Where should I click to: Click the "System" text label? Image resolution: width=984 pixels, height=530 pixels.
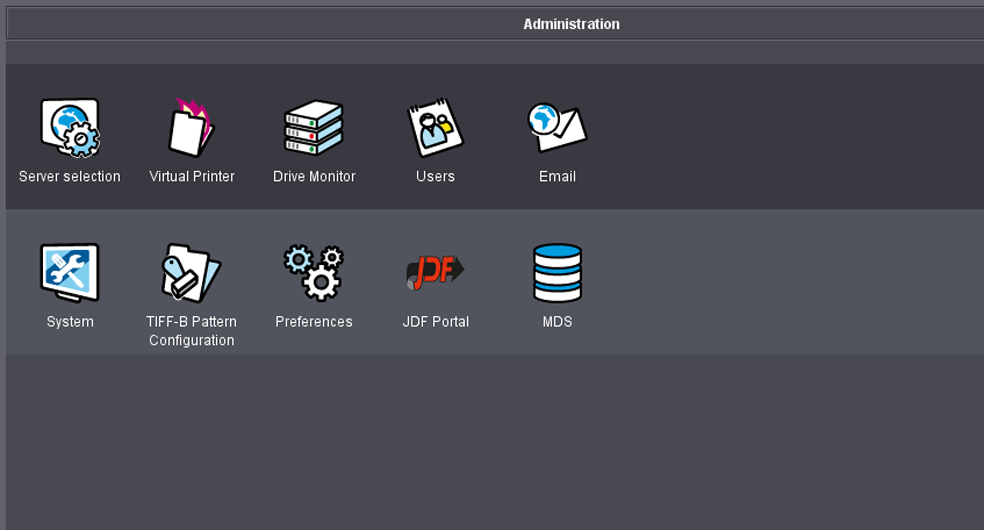[x=70, y=322]
